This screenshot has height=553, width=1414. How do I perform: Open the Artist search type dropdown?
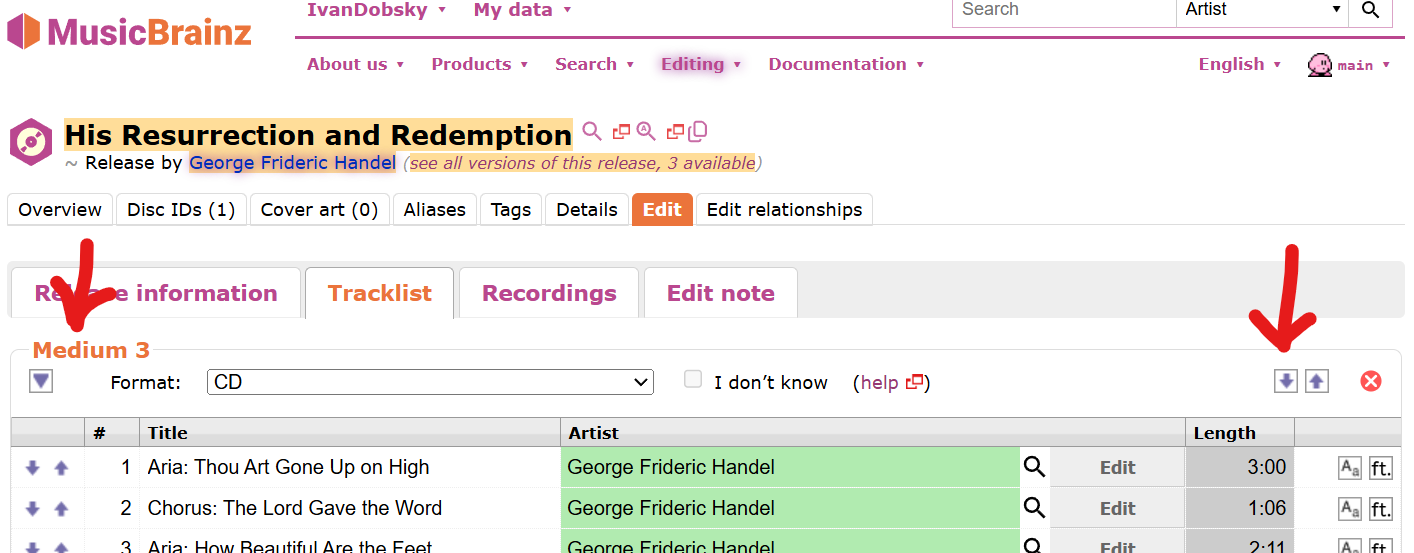pos(1262,10)
